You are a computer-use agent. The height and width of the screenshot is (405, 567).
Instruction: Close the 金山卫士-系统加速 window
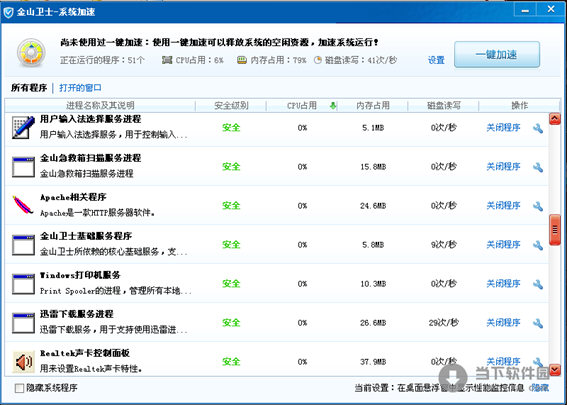[x=551, y=9]
